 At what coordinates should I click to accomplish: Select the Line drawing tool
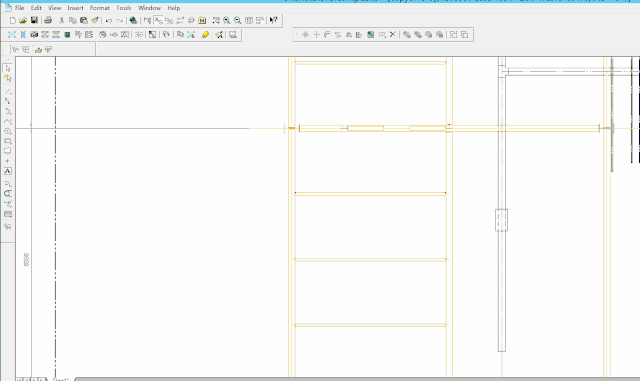click(x=8, y=91)
